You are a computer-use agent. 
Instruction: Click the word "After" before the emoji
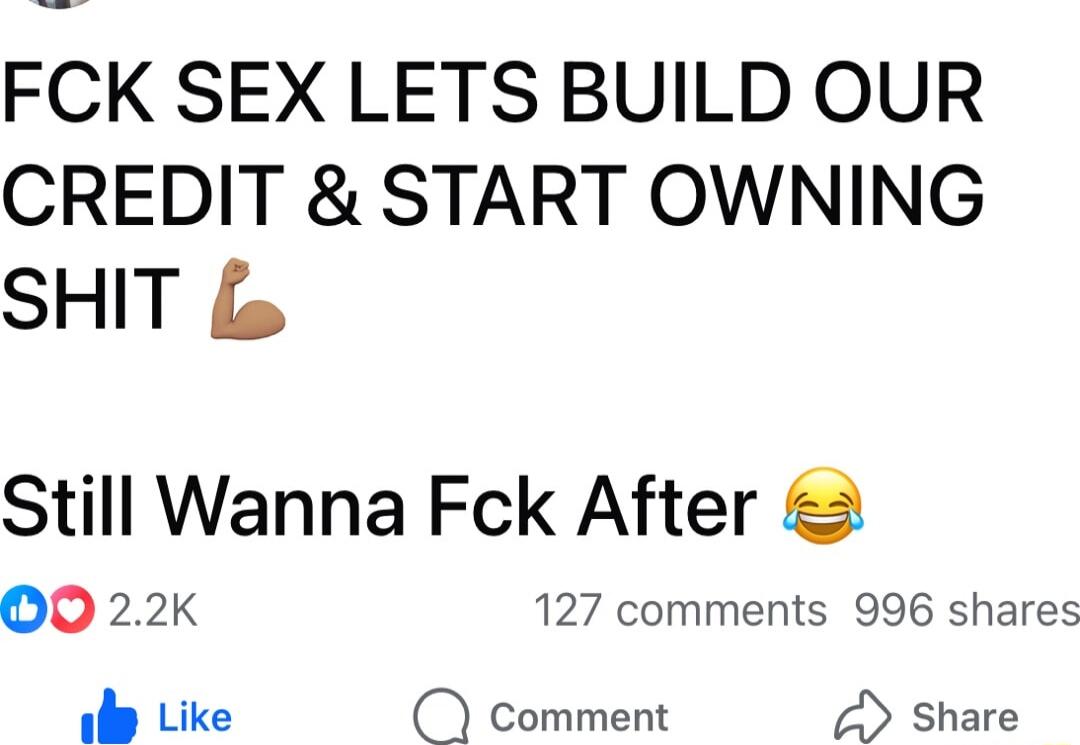coord(667,506)
